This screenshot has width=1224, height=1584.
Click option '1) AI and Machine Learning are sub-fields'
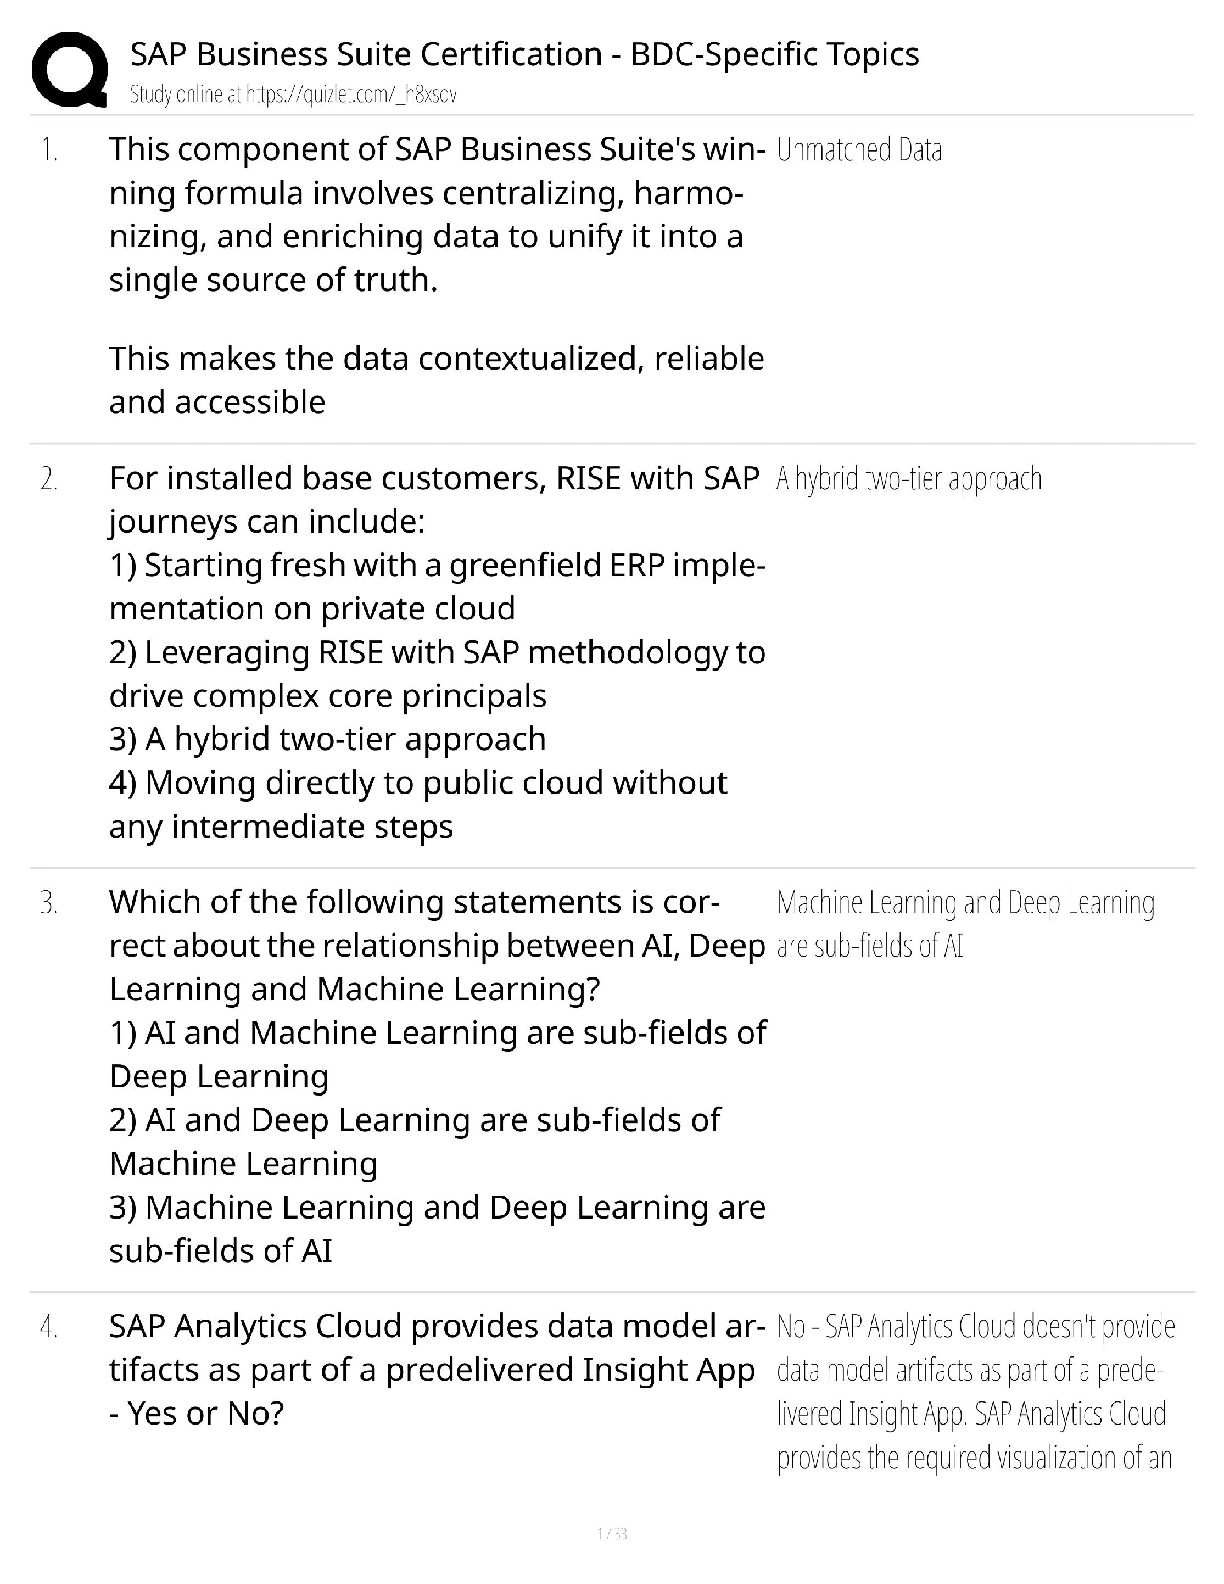click(x=437, y=1054)
